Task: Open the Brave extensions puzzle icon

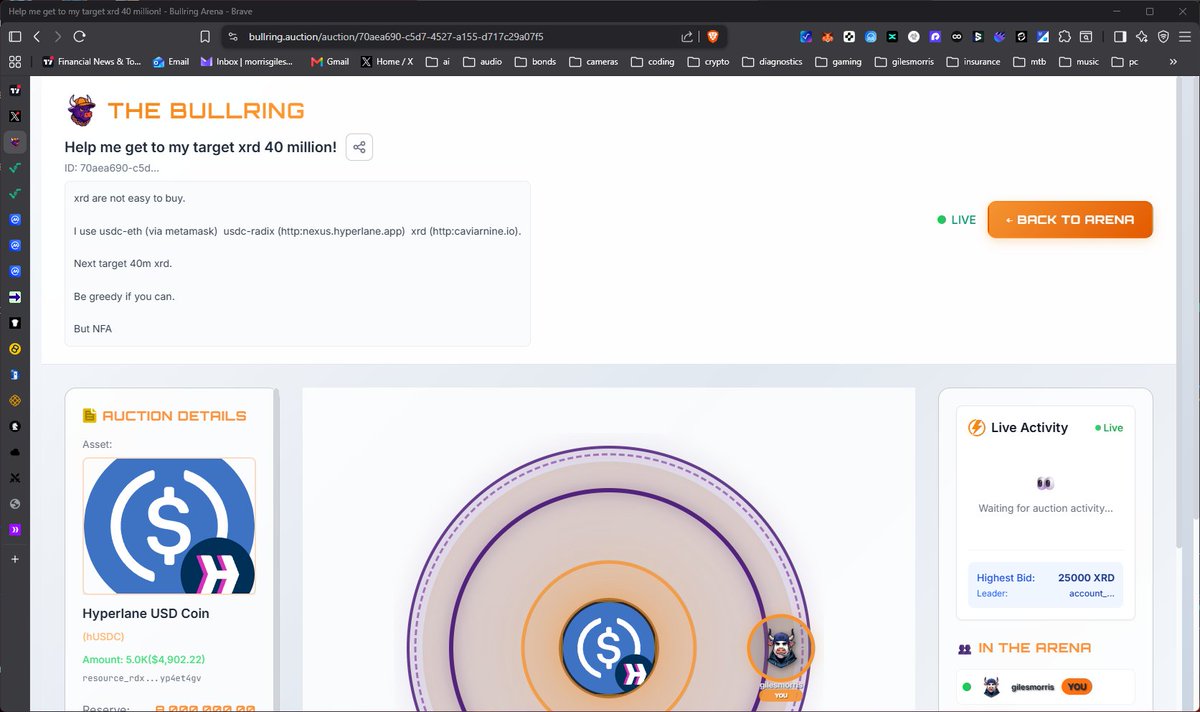Action: [x=1064, y=36]
